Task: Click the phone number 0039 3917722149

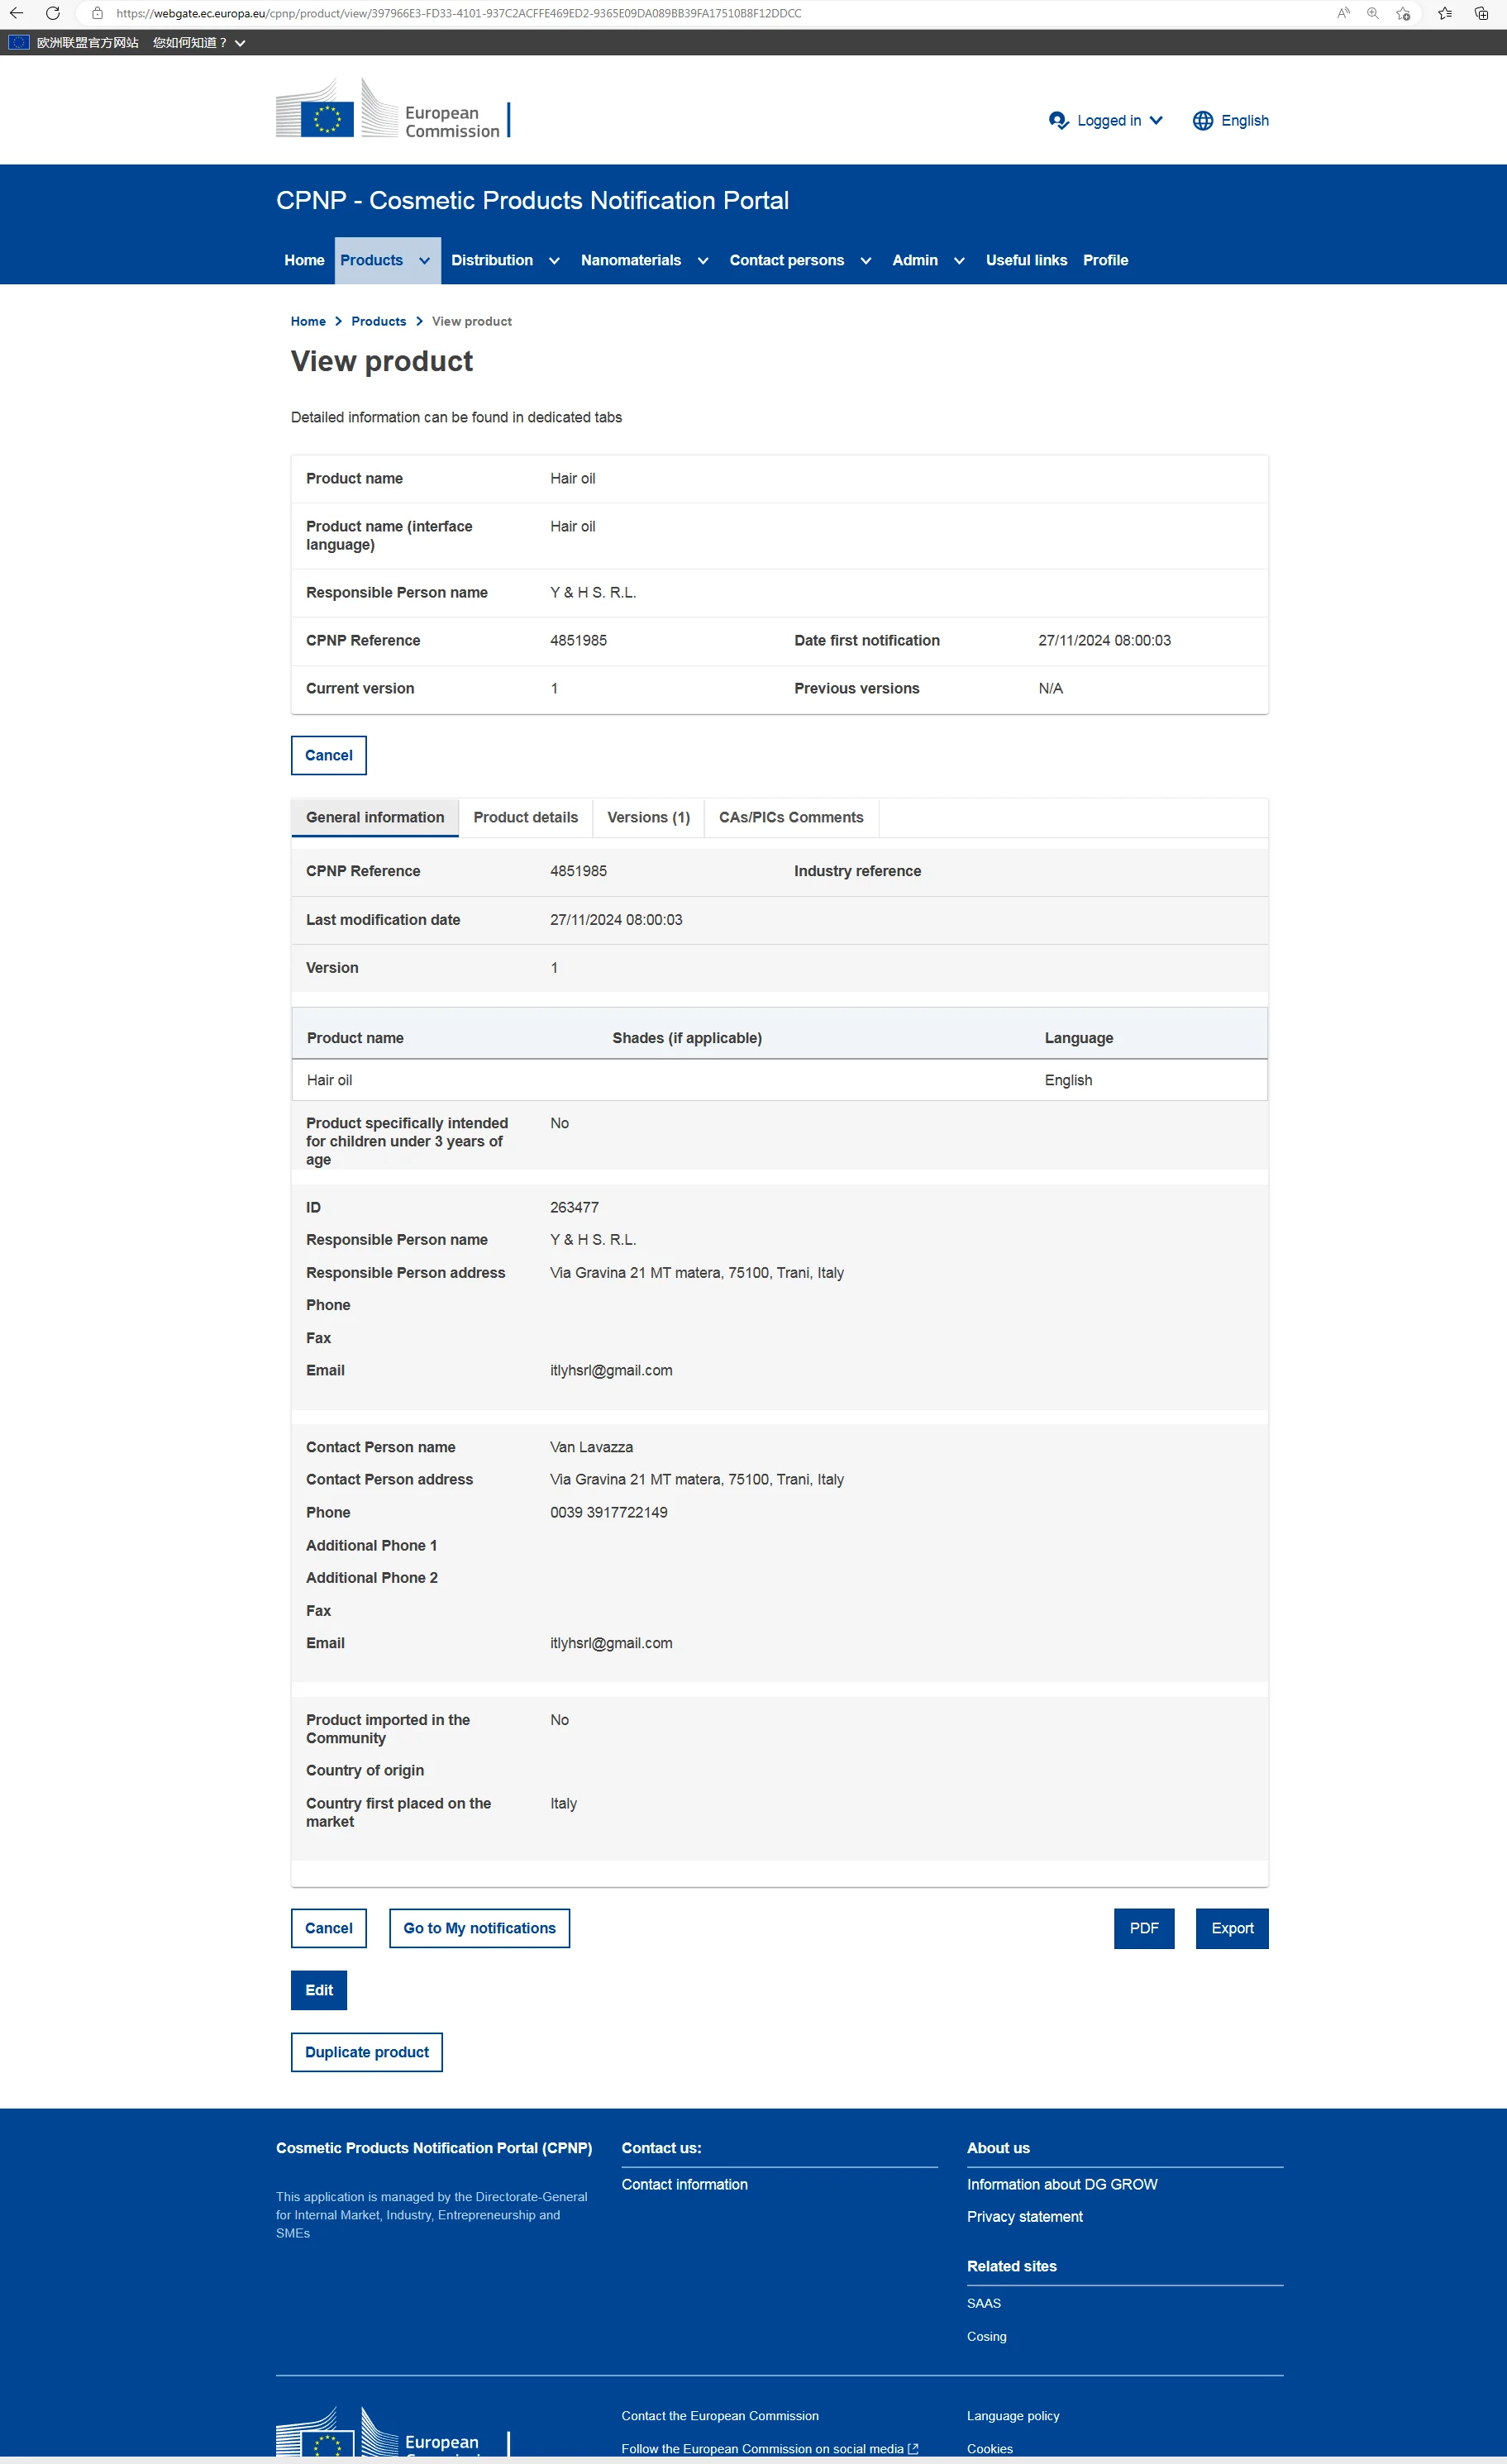Action: [608, 1512]
